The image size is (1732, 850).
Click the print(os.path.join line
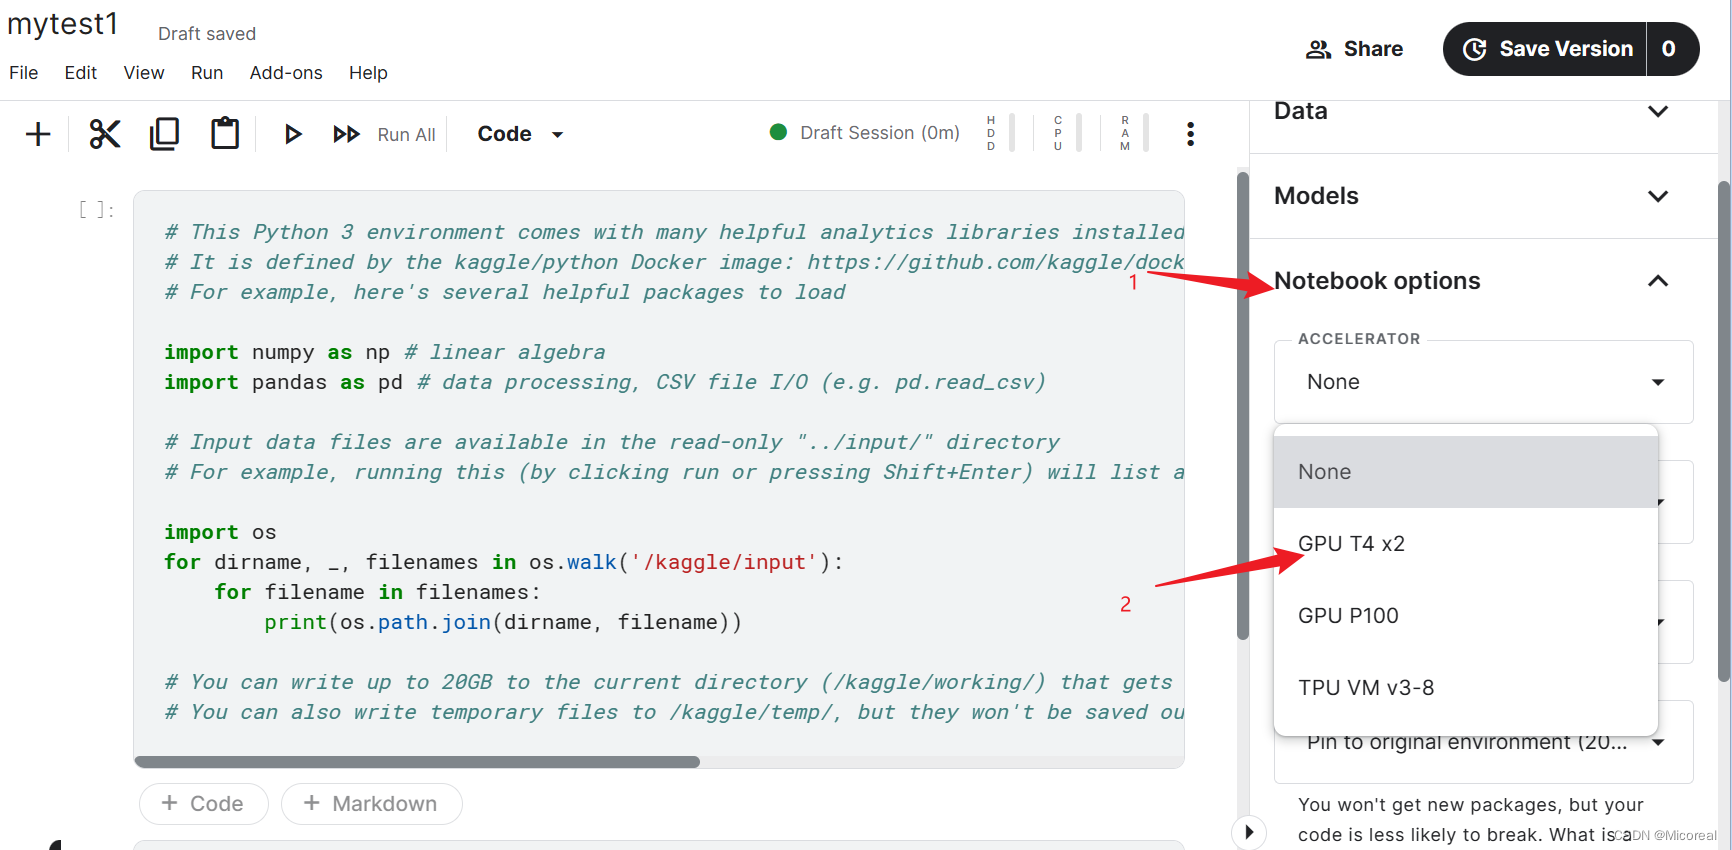pos(503,622)
